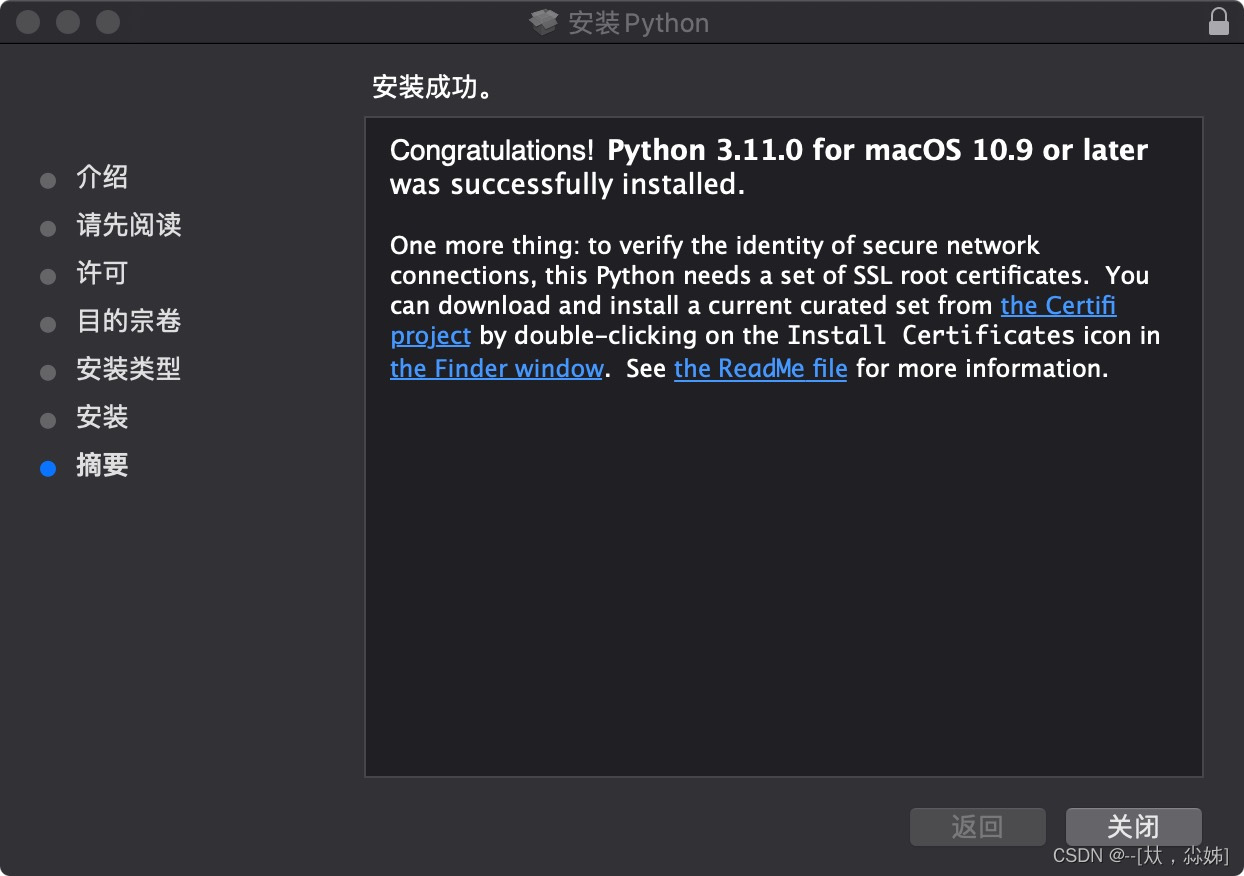Select the 目的宗卷 step in sidebar
The image size is (1244, 876).
coord(128,322)
